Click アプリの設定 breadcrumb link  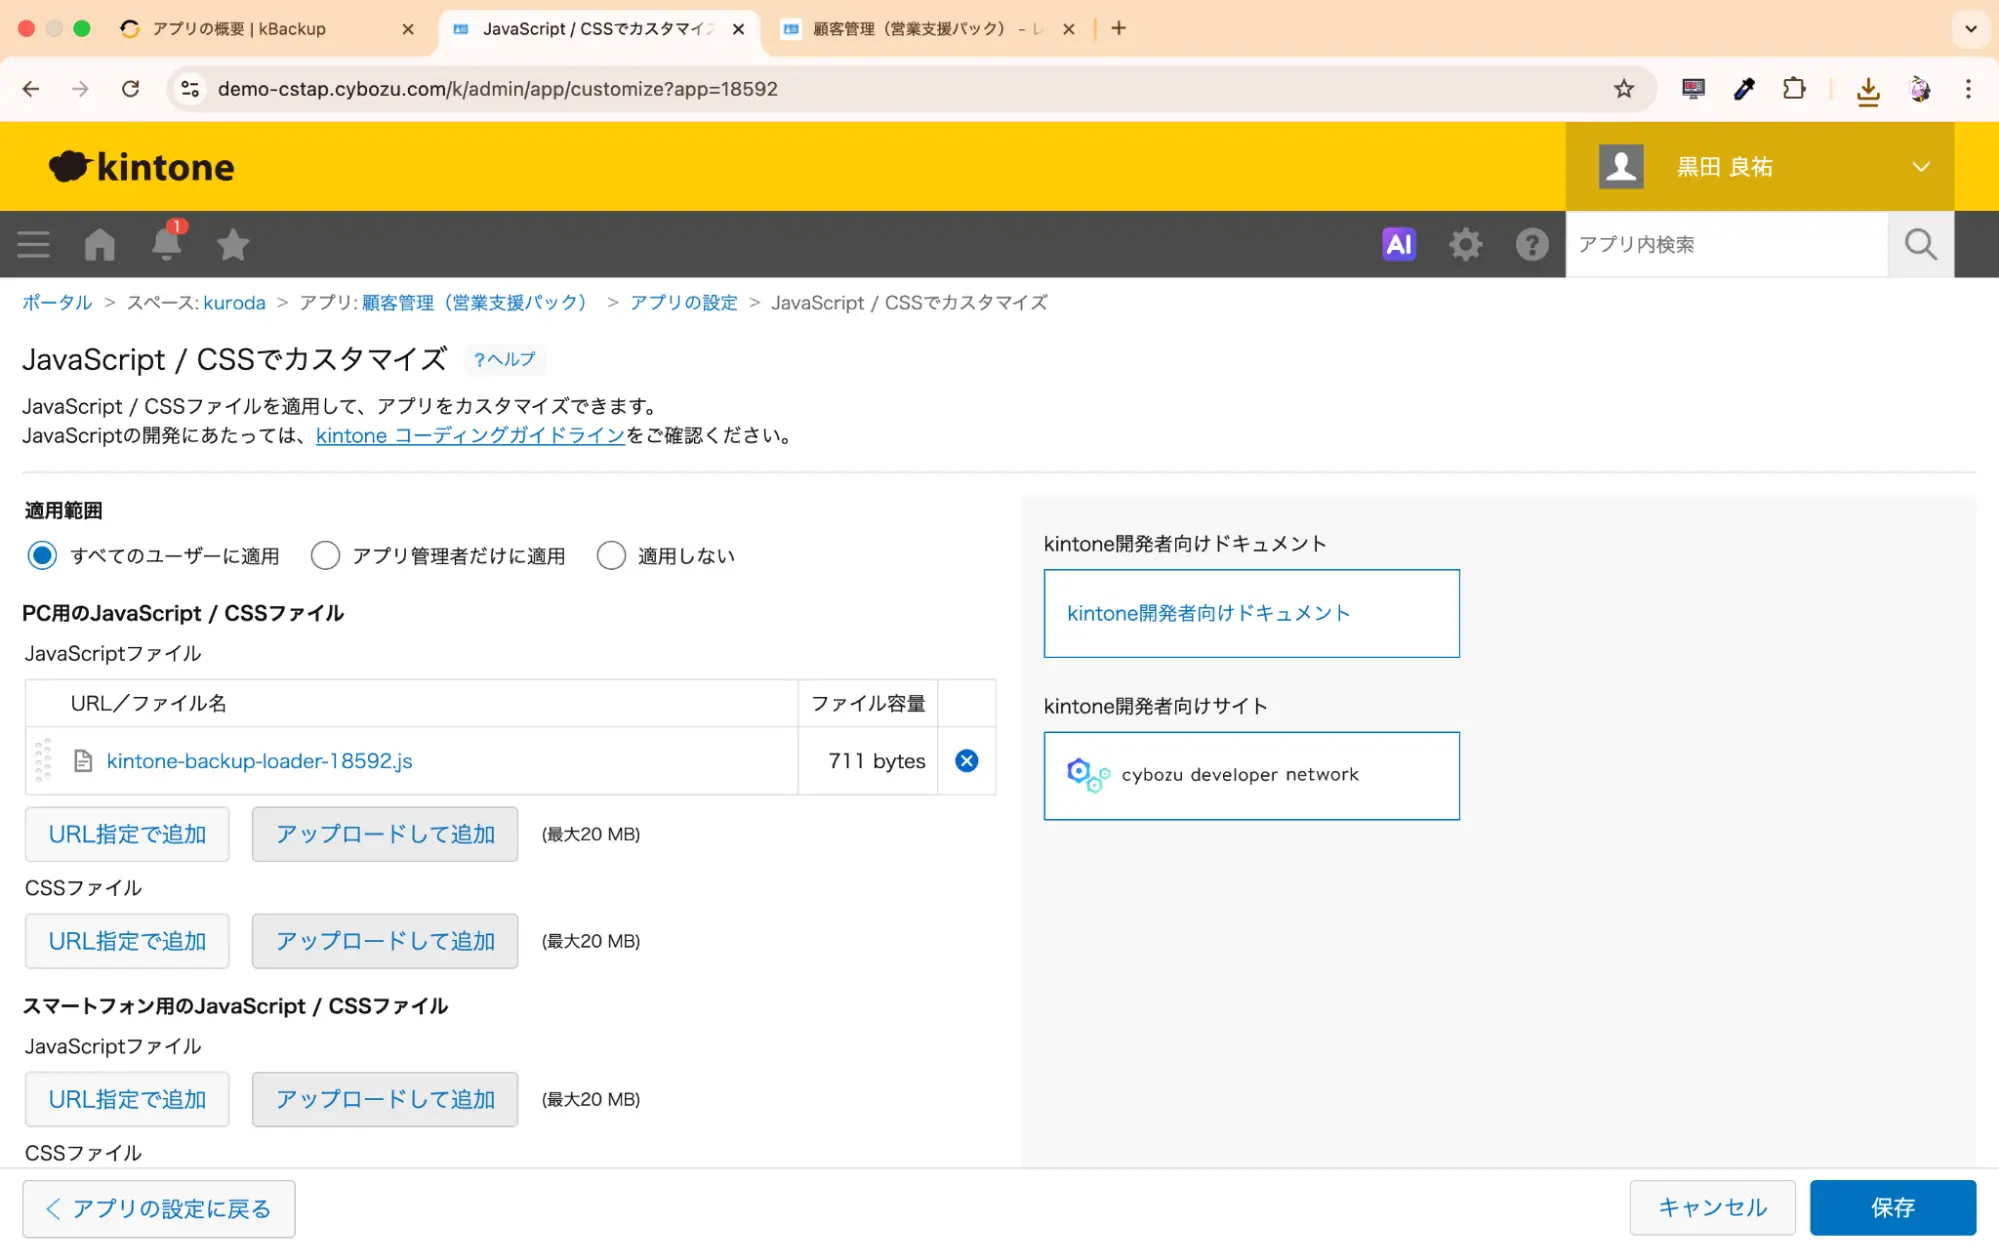click(683, 302)
